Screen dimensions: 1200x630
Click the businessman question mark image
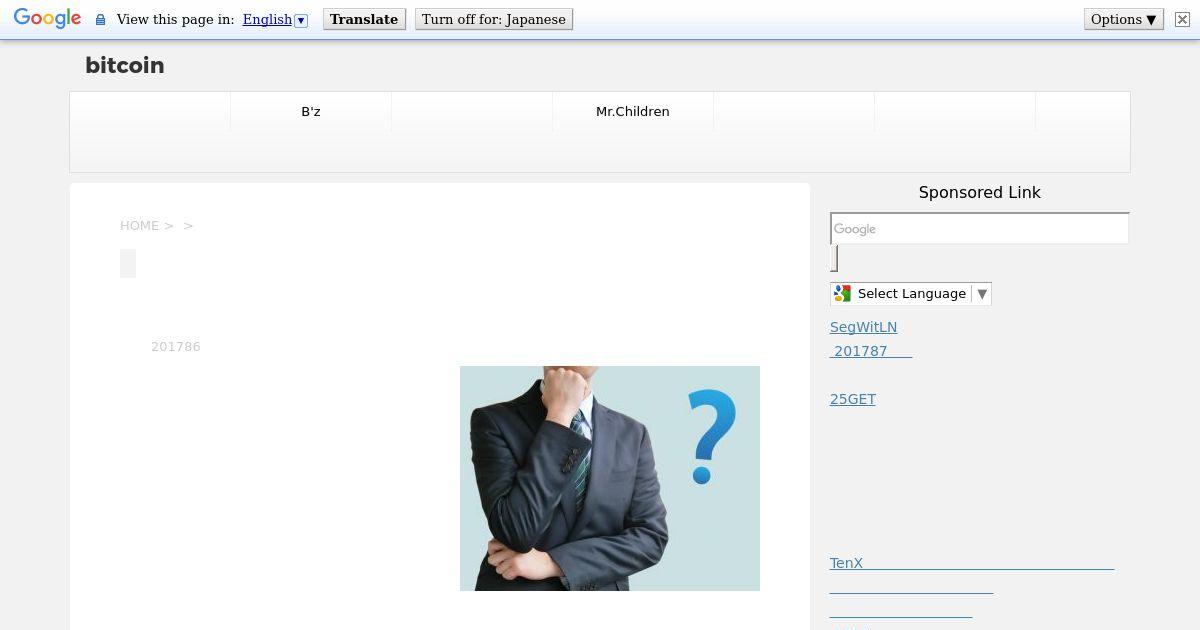pyautogui.click(x=610, y=478)
